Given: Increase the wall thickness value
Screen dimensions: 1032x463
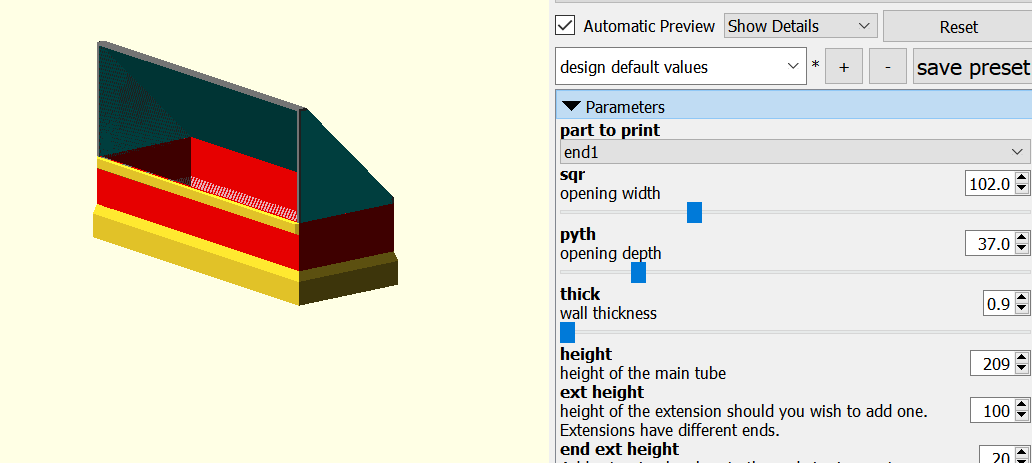Looking at the screenshot, I should [x=1021, y=298].
